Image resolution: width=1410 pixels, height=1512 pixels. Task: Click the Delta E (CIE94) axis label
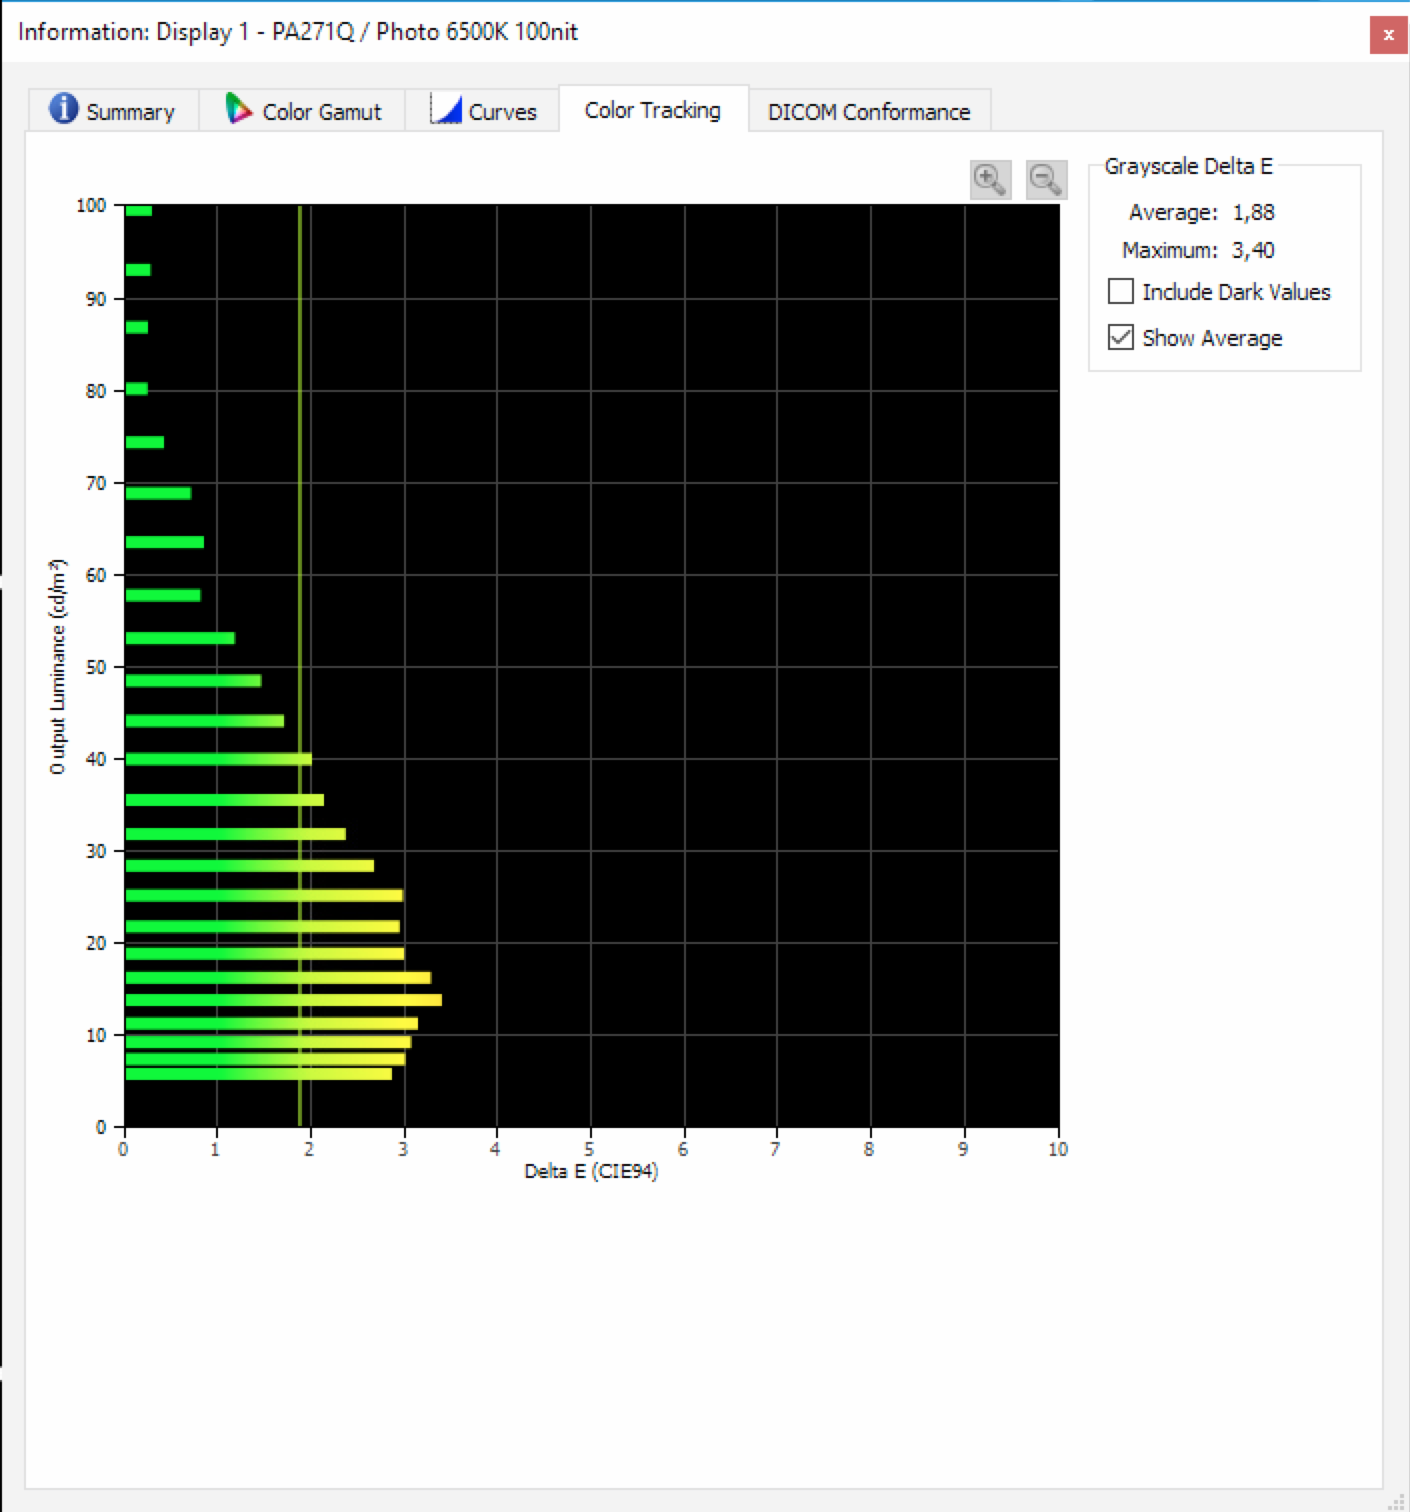[591, 1171]
